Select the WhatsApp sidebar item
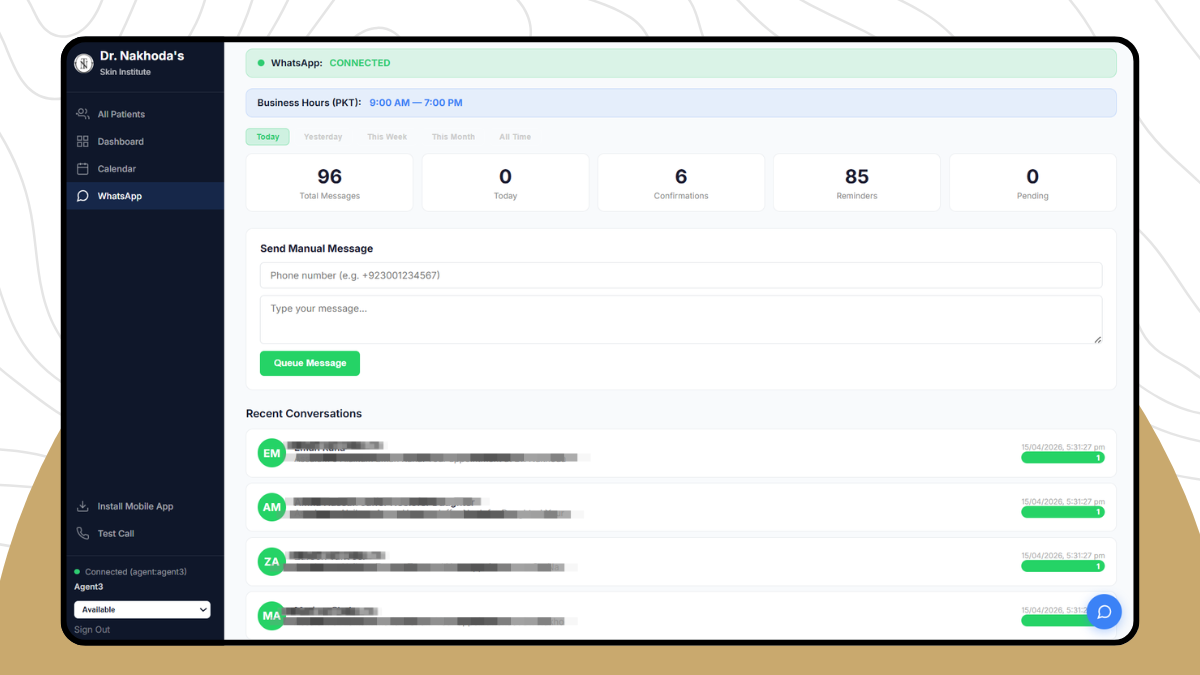The height and width of the screenshot is (675, 1200). click(x=146, y=196)
